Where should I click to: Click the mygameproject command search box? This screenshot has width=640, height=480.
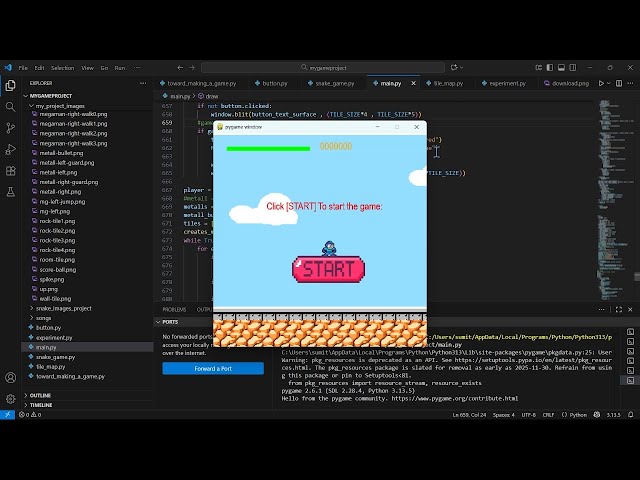[x=323, y=68]
